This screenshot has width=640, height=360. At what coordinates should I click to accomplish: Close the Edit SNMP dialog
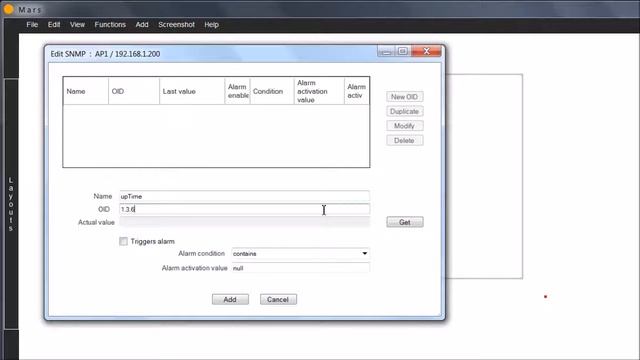pos(427,51)
